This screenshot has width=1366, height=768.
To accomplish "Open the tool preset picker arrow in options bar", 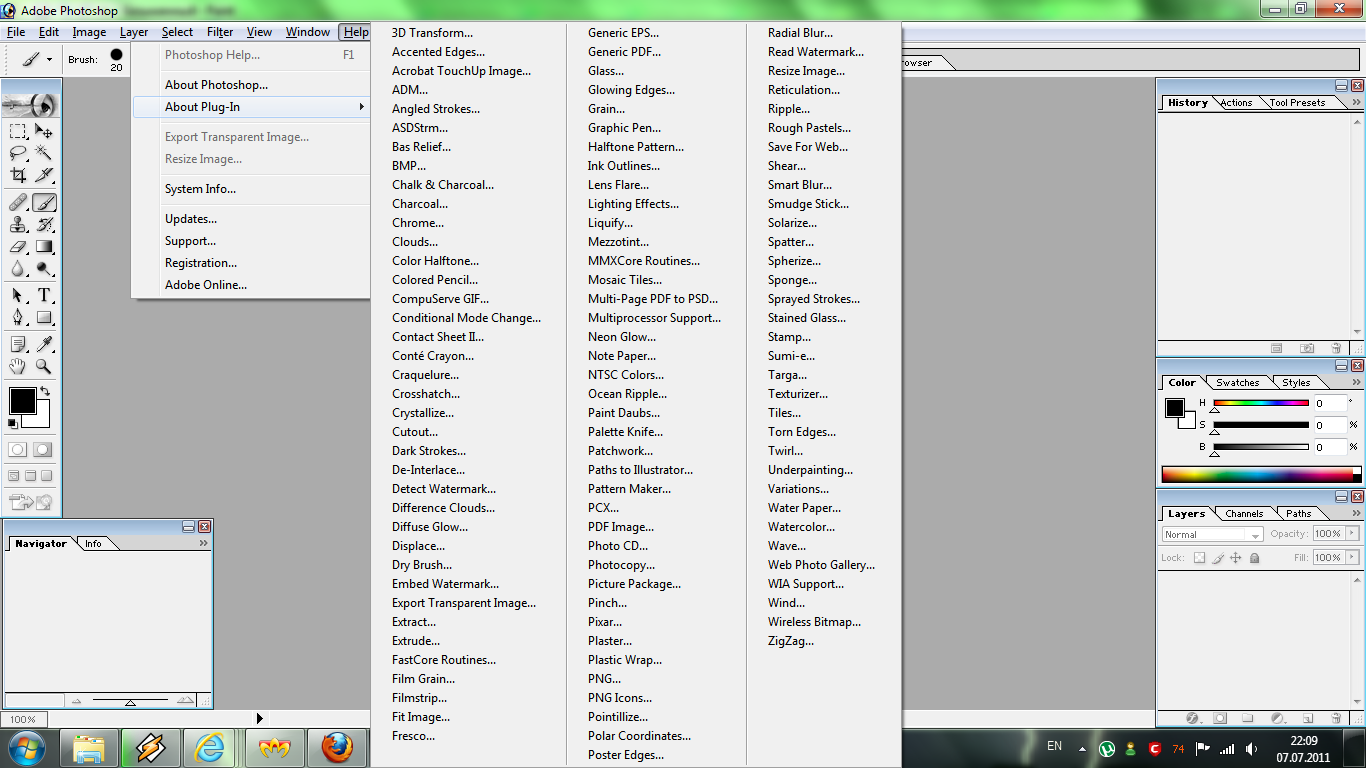I will click(x=49, y=60).
